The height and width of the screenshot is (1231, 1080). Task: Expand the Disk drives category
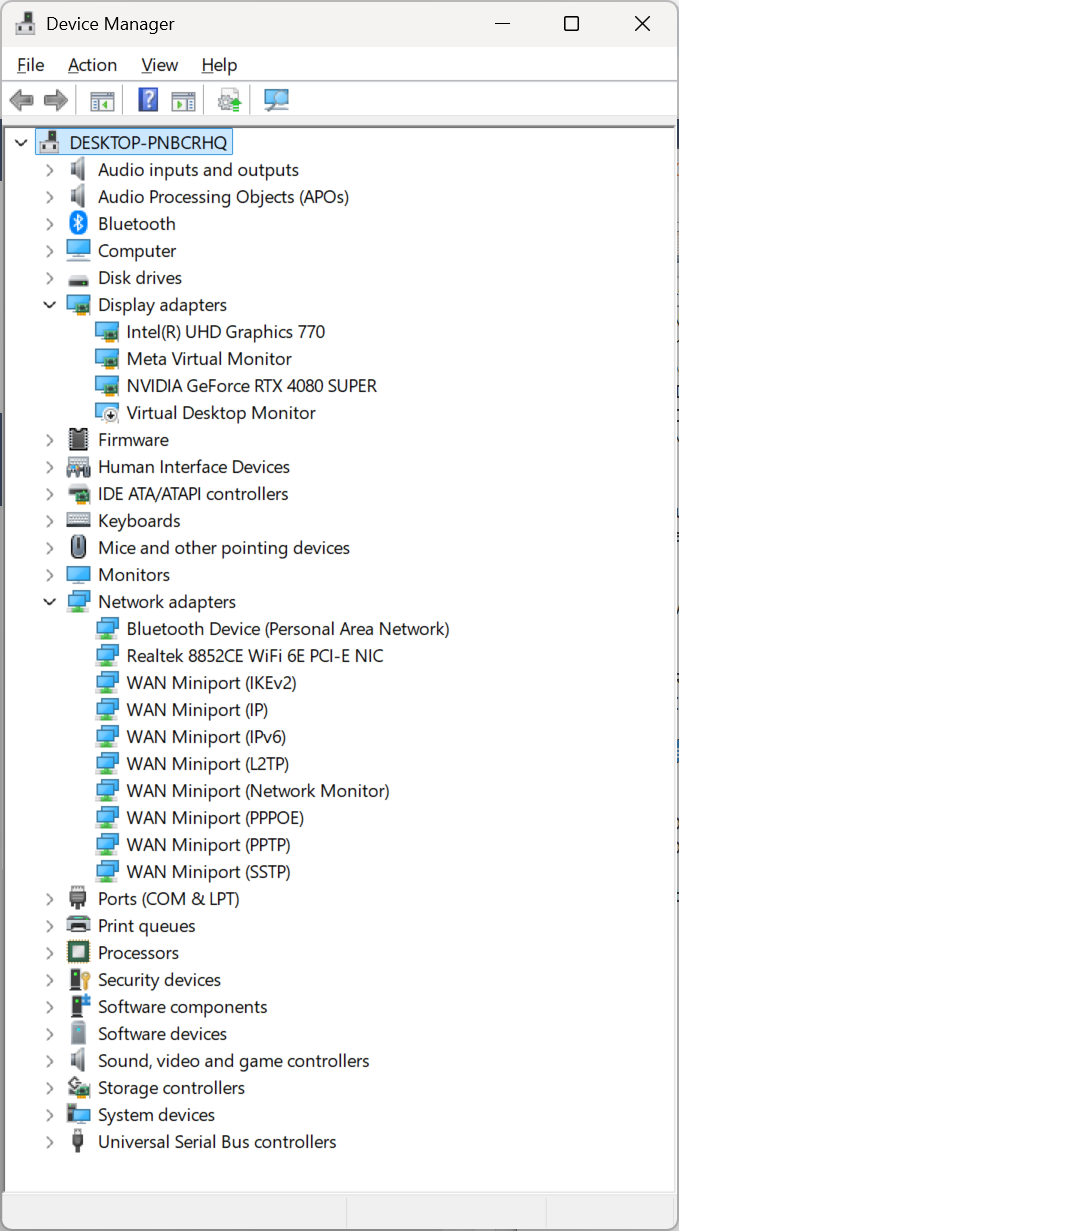point(49,278)
